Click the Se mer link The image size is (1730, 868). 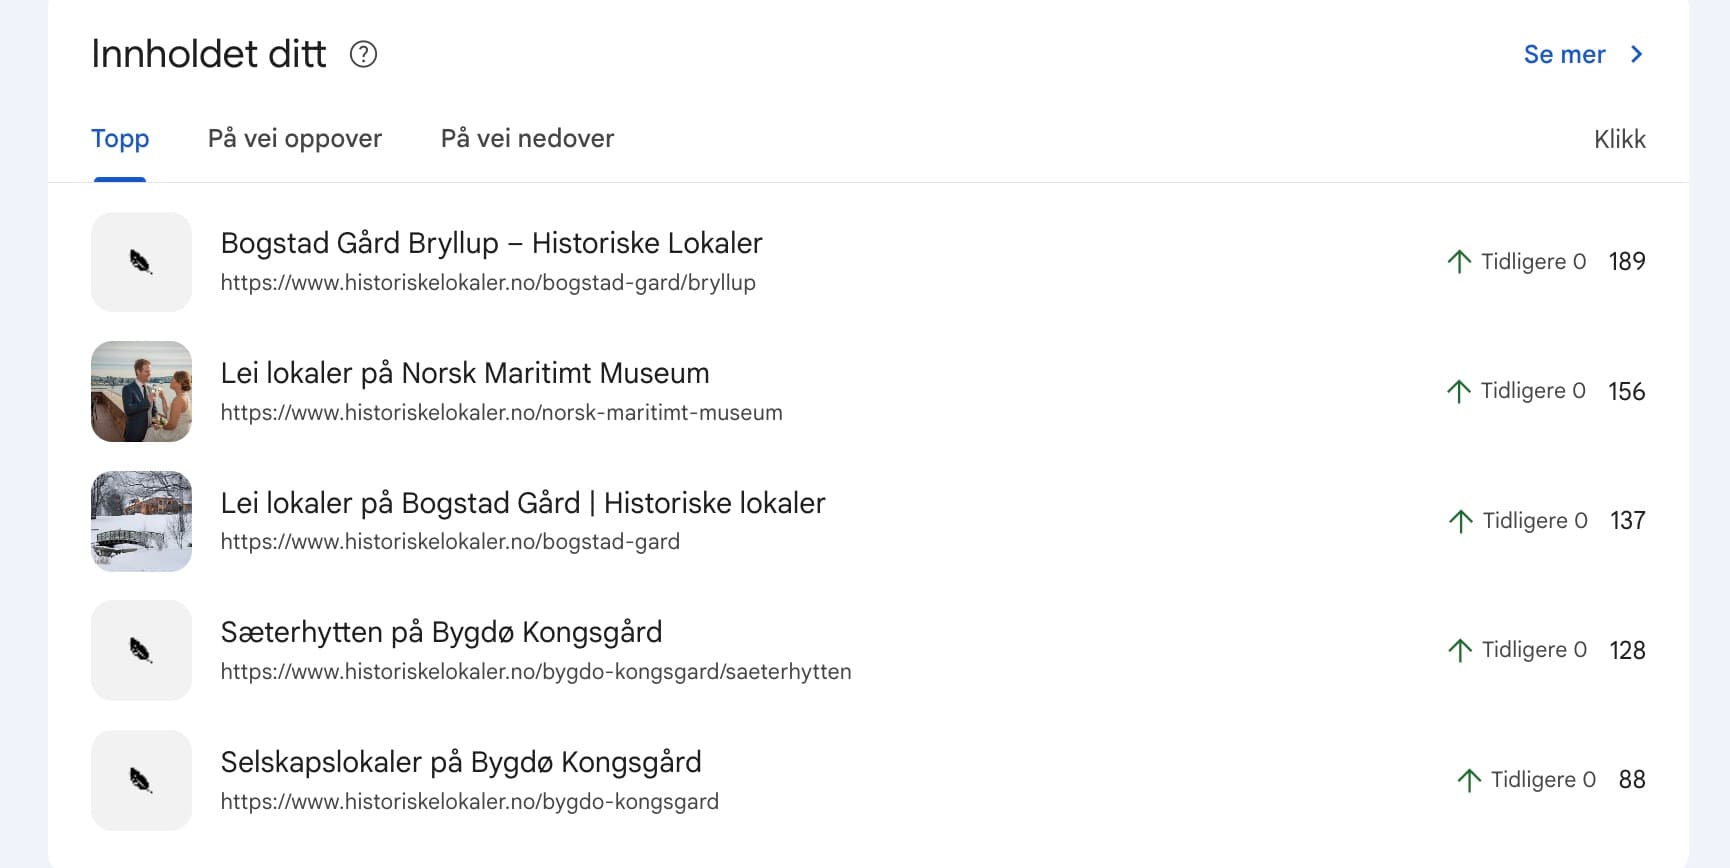(x=1563, y=55)
